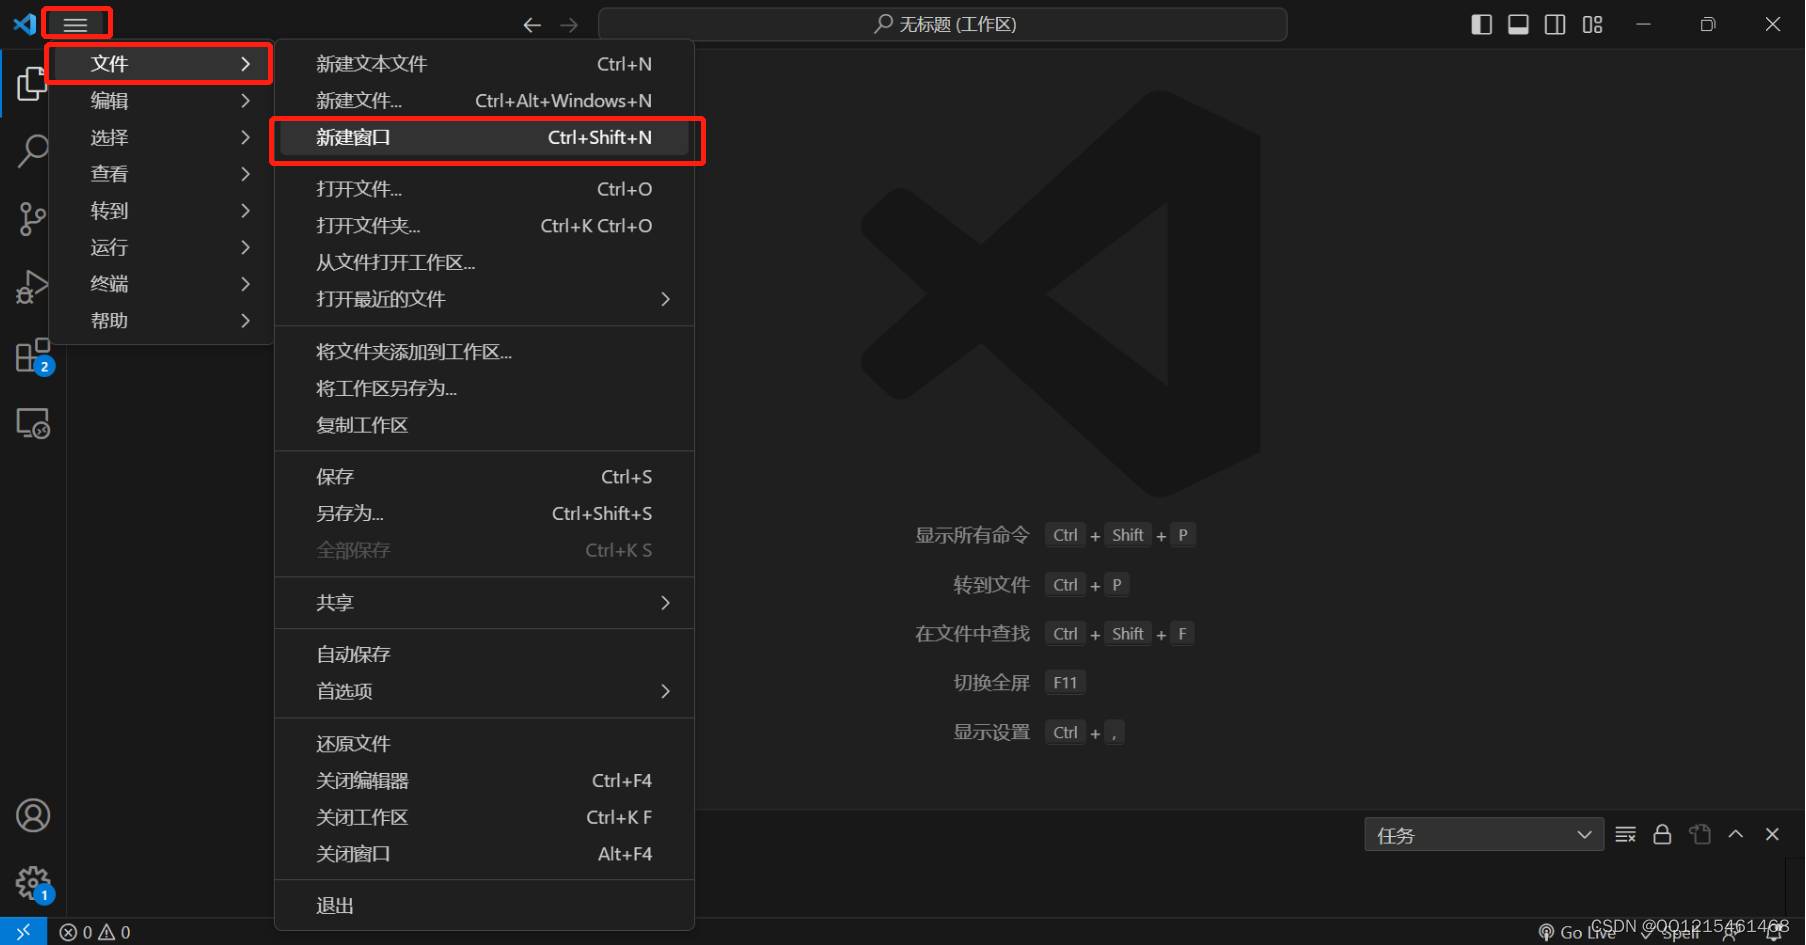The image size is (1806, 945).
Task: Choose 新建文本文件
Action: (x=484, y=64)
